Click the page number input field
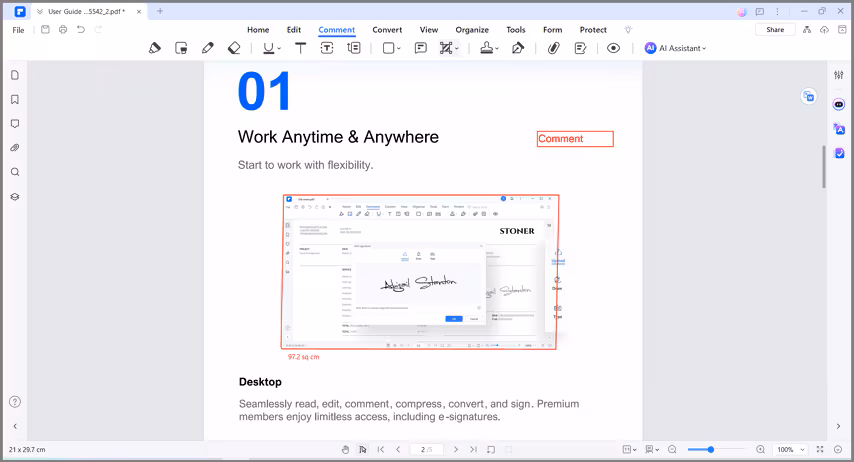The width and height of the screenshot is (854, 462). [x=426, y=450]
